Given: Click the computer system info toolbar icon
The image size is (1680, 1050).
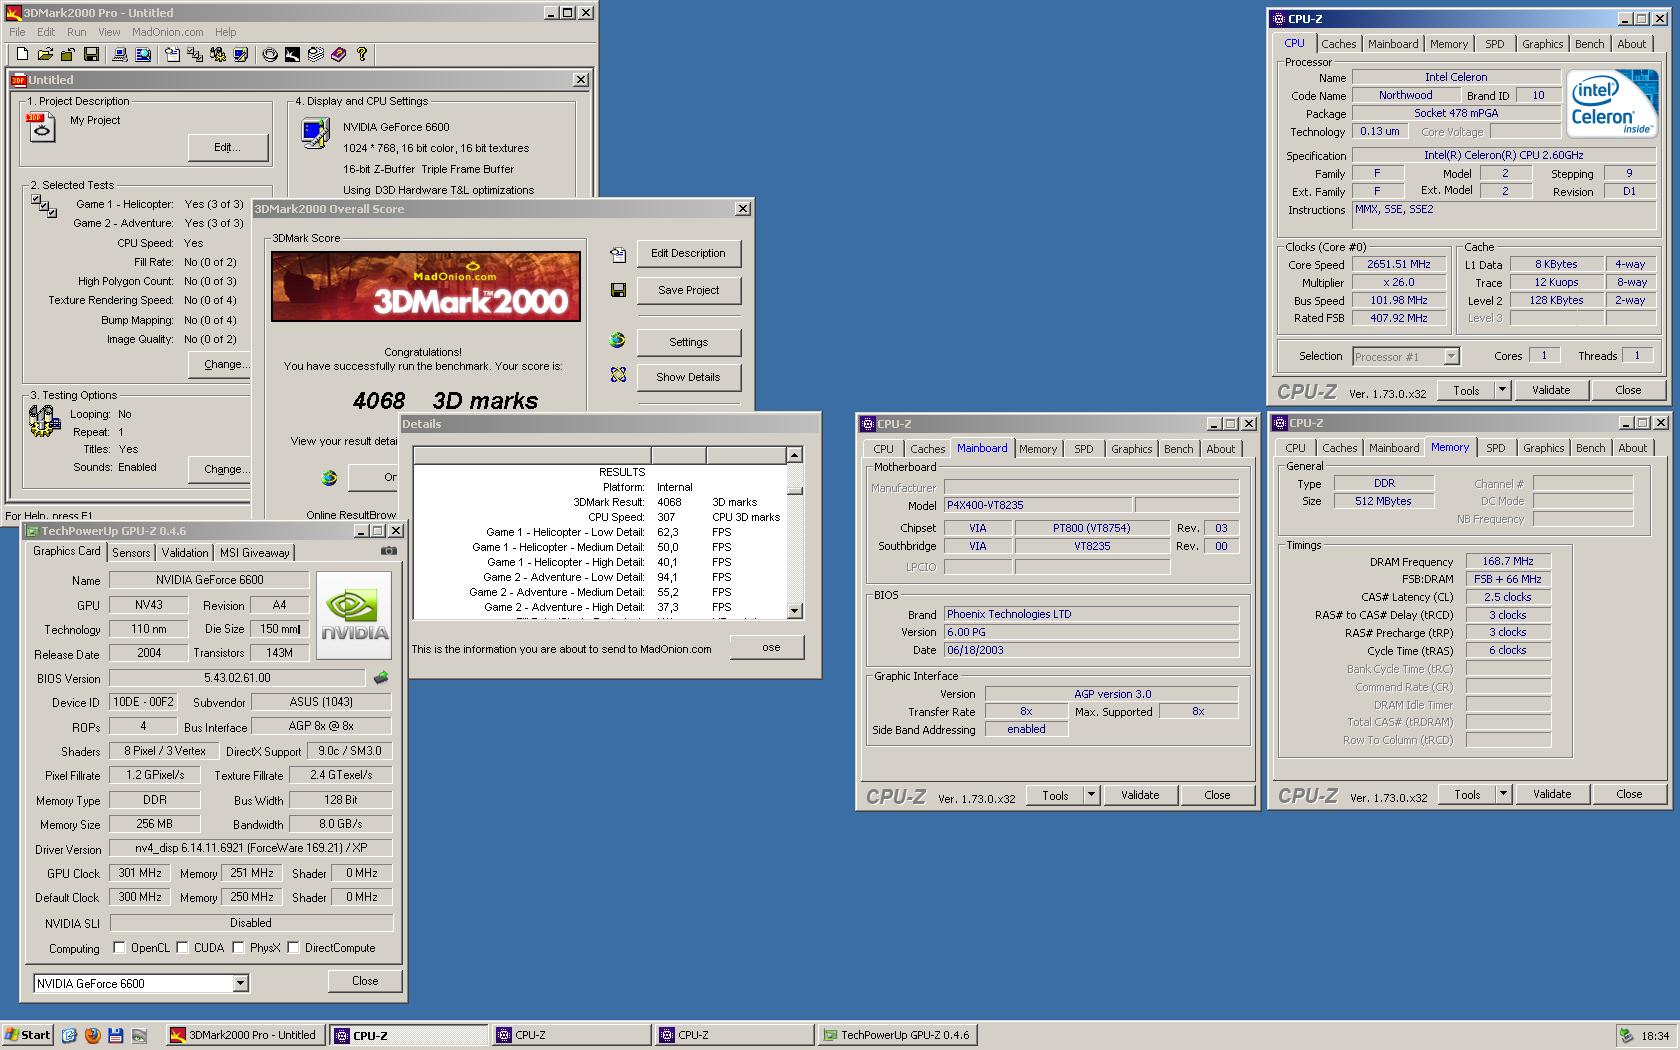Looking at the screenshot, I should 121,55.
